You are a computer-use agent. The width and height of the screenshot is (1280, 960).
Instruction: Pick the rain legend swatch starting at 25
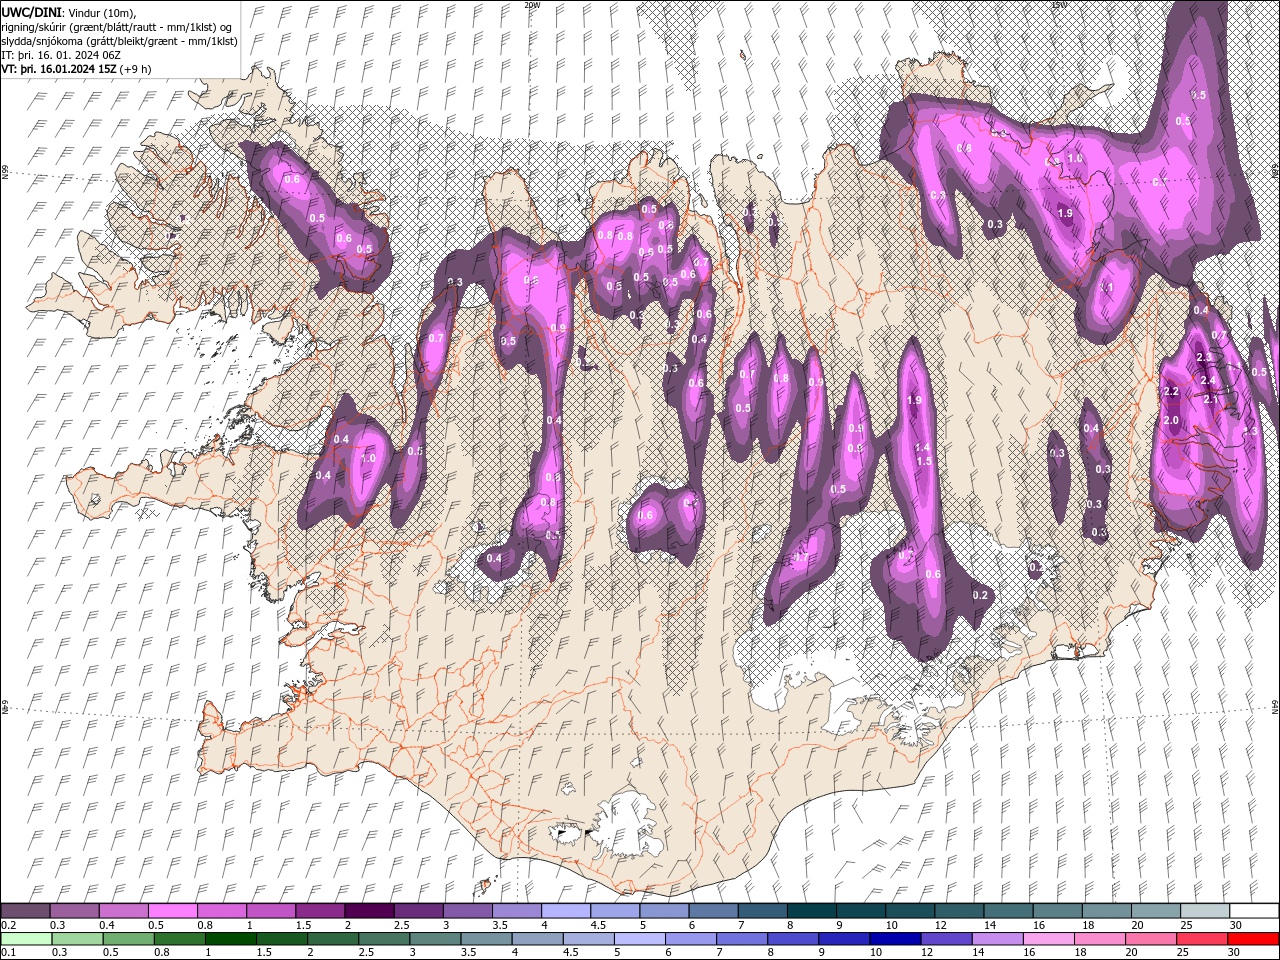[1202, 939]
